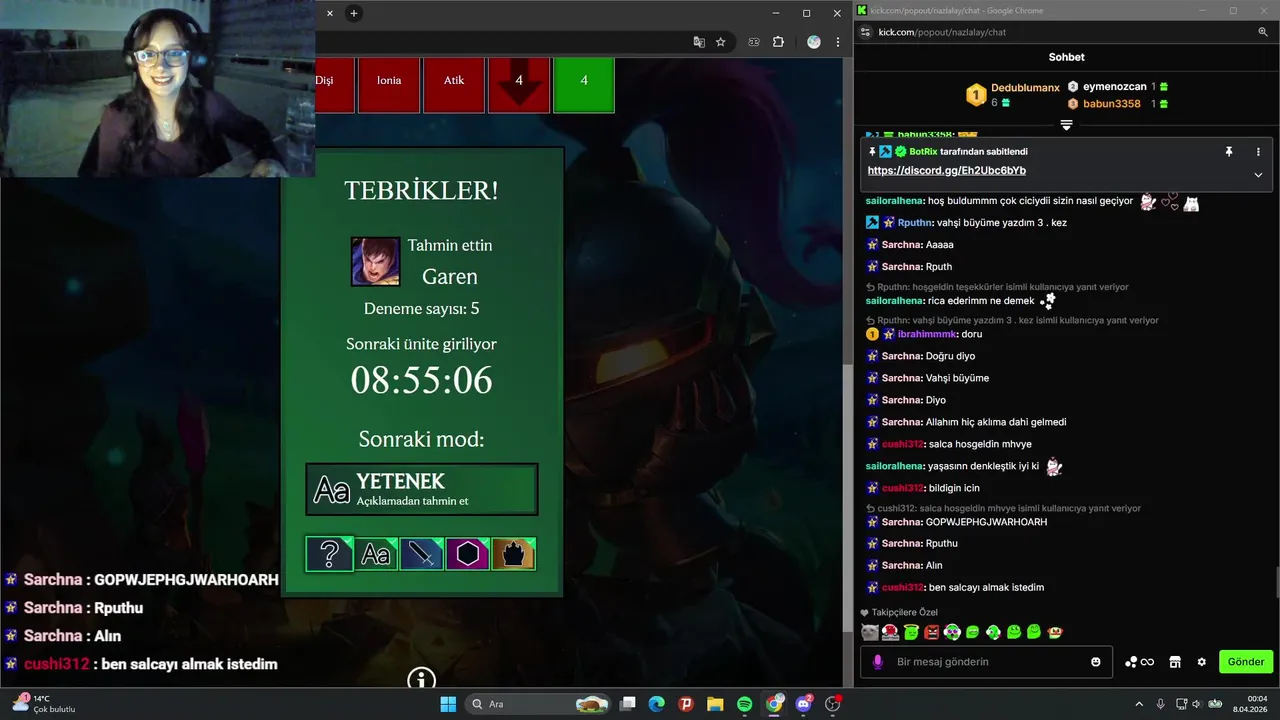Click the cushi312 username on the 'ben salcayı' message
Viewport: 1280px width, 720px height.
pyautogui.click(x=902, y=587)
